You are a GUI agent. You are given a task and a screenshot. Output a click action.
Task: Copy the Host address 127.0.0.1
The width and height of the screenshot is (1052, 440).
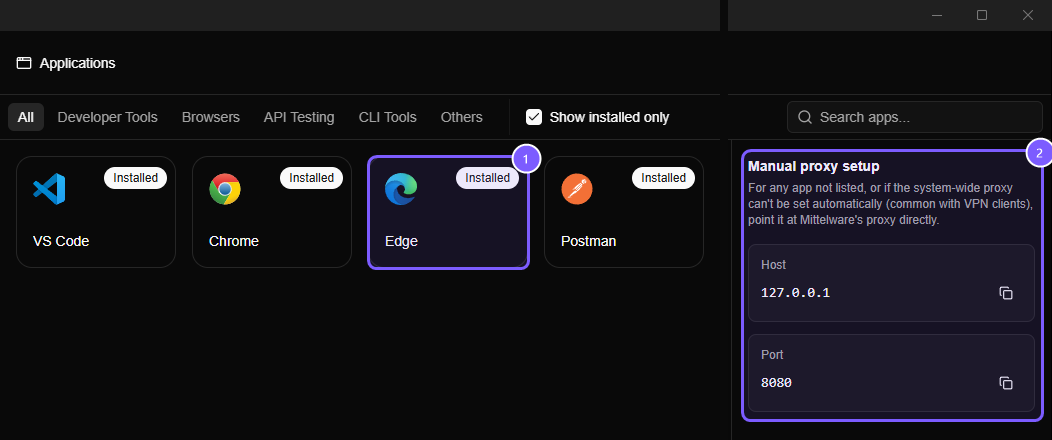tap(1006, 293)
